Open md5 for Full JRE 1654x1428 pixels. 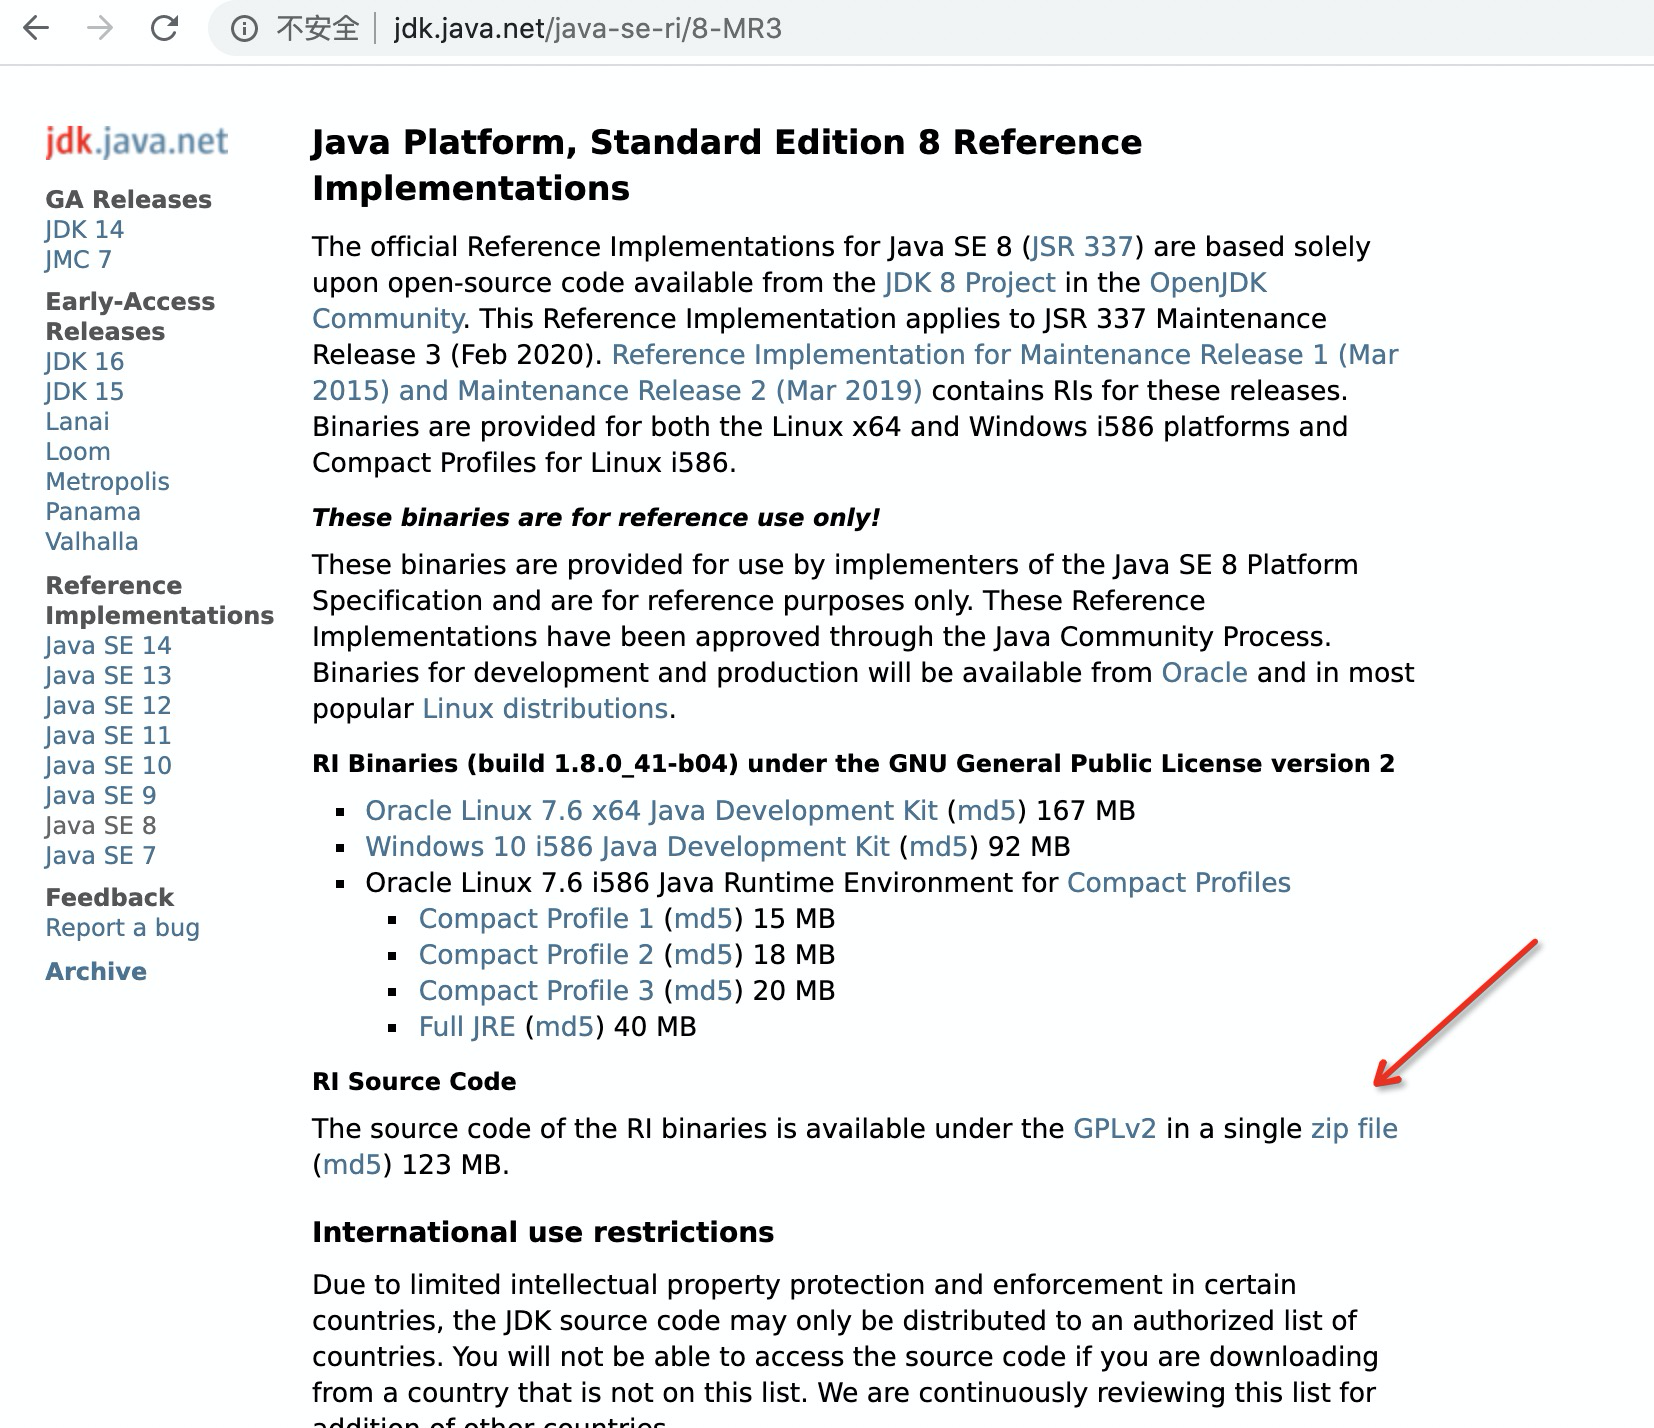[x=565, y=1027]
